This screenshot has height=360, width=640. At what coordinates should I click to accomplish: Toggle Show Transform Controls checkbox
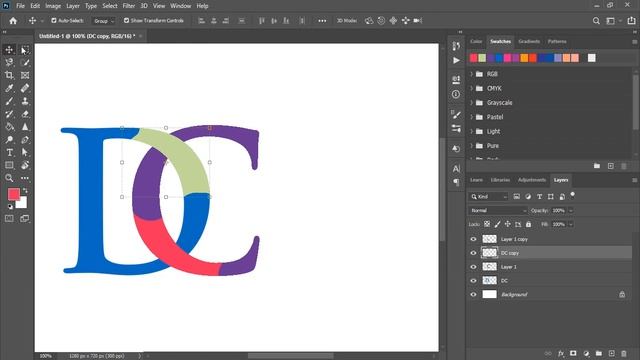[127, 20]
